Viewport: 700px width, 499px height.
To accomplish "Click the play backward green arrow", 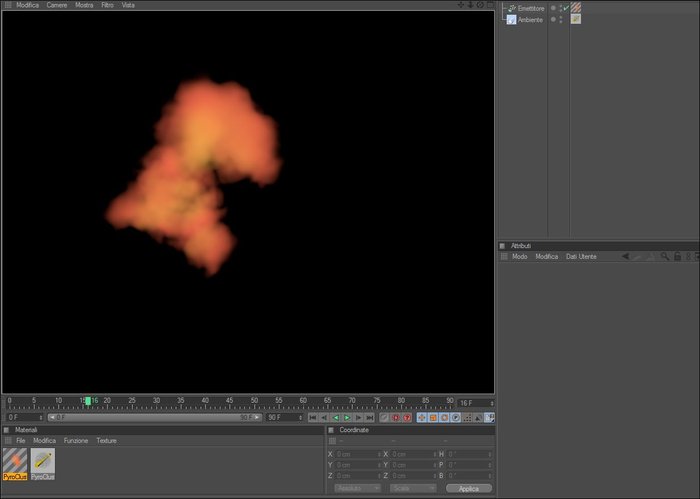I will pos(336,418).
